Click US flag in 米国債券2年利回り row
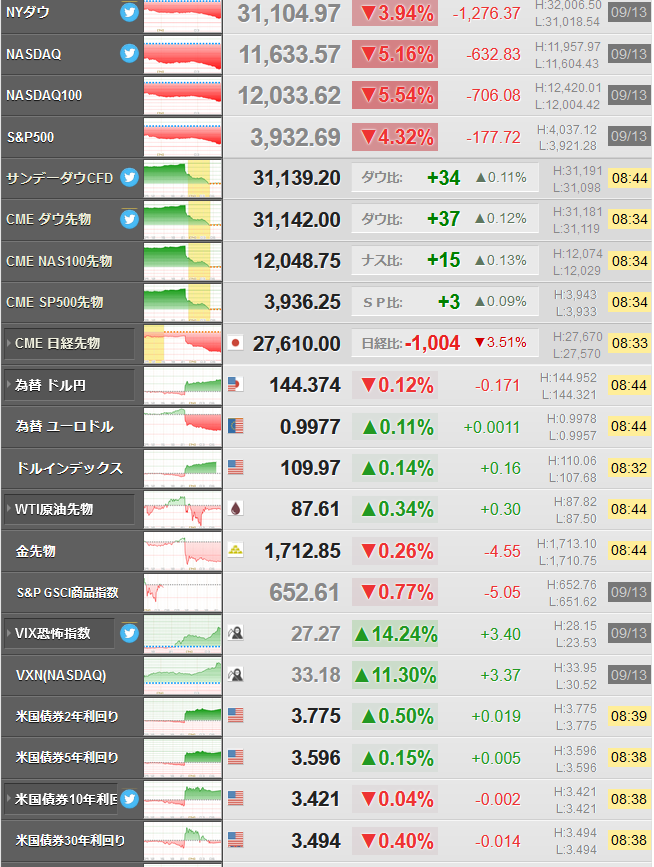 coord(236,715)
